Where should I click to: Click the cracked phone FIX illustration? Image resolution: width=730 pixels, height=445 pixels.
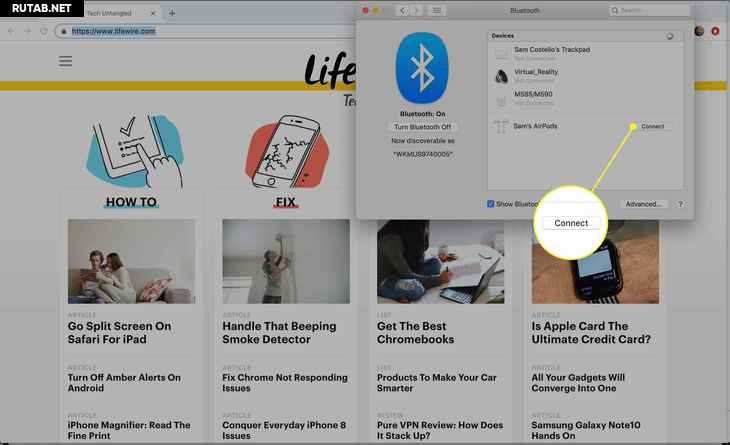(287, 152)
